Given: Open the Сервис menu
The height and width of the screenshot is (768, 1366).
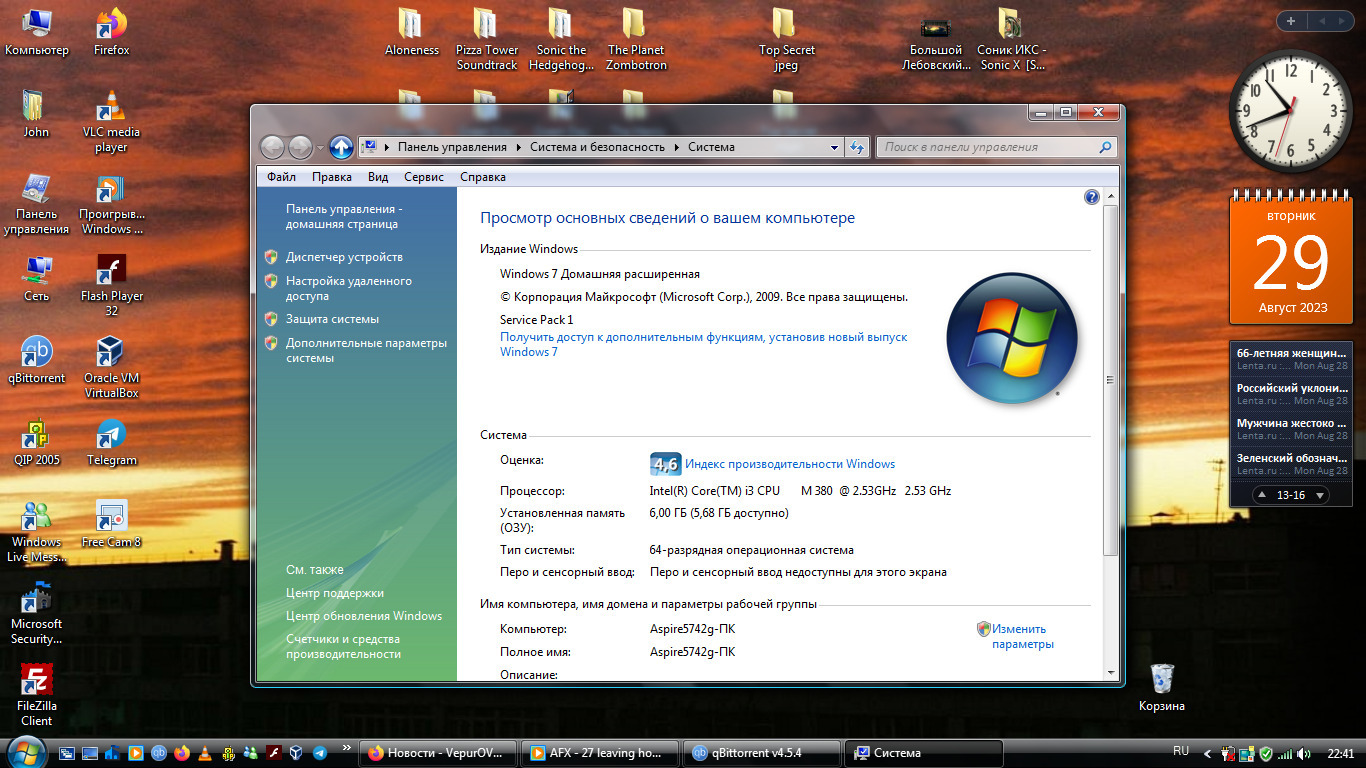Looking at the screenshot, I should point(424,177).
